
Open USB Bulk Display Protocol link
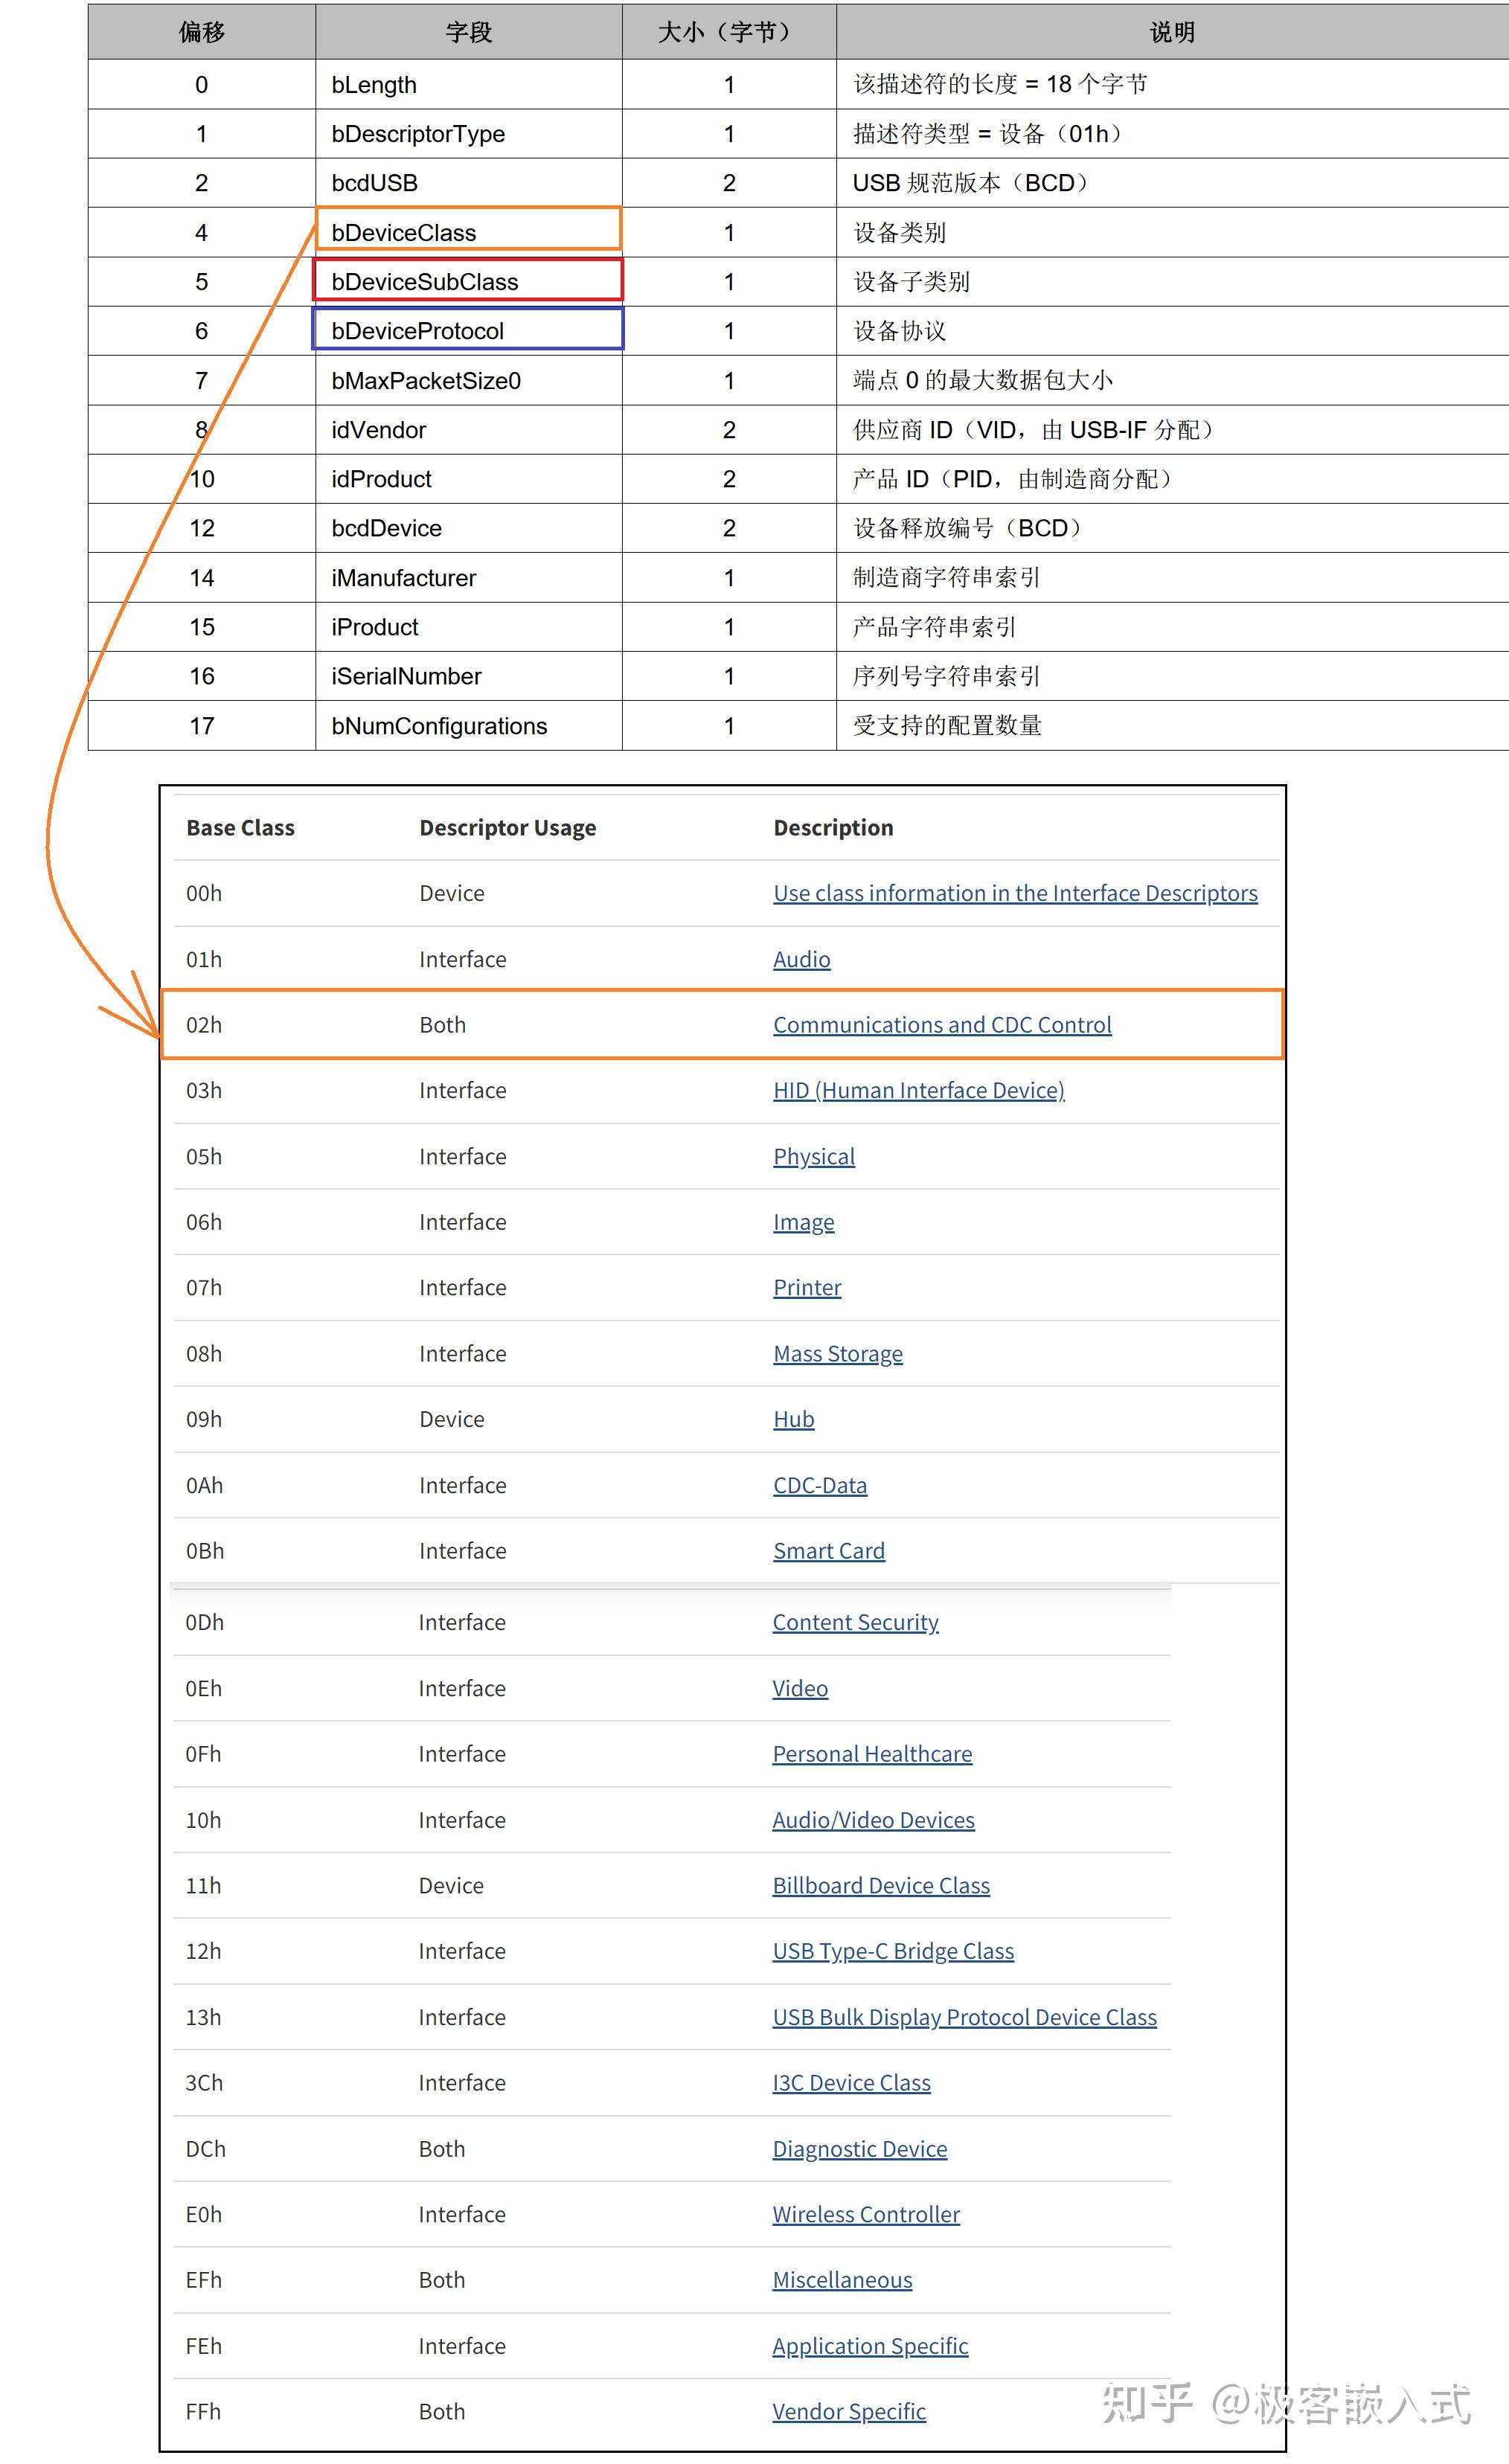click(963, 2017)
